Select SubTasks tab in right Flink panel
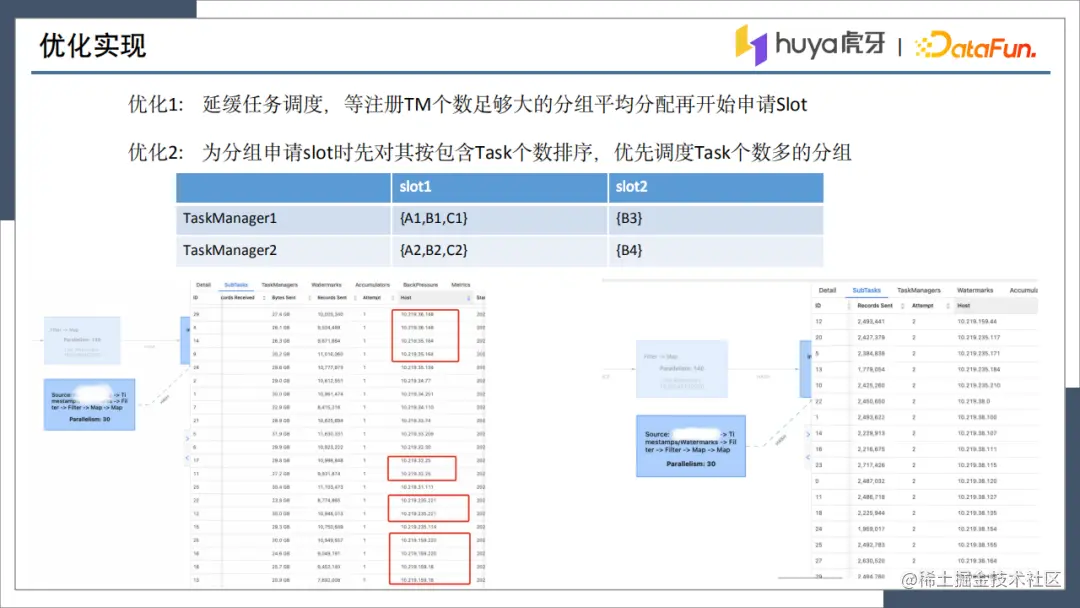1080x608 pixels. [866, 291]
